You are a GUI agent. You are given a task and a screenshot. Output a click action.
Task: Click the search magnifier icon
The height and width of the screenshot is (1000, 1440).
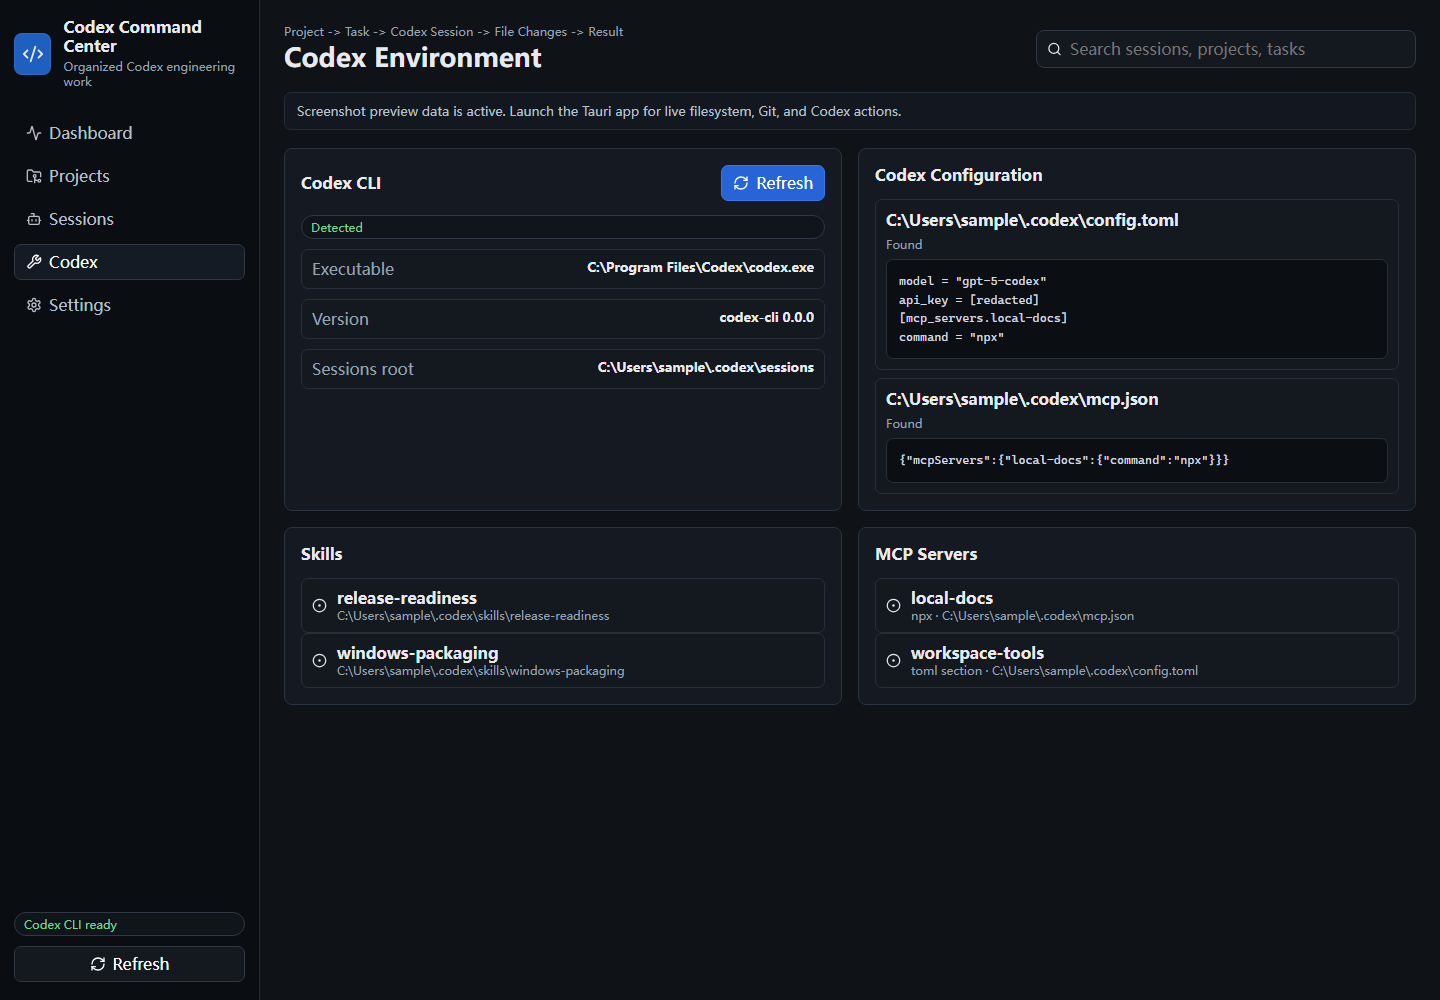click(1054, 49)
